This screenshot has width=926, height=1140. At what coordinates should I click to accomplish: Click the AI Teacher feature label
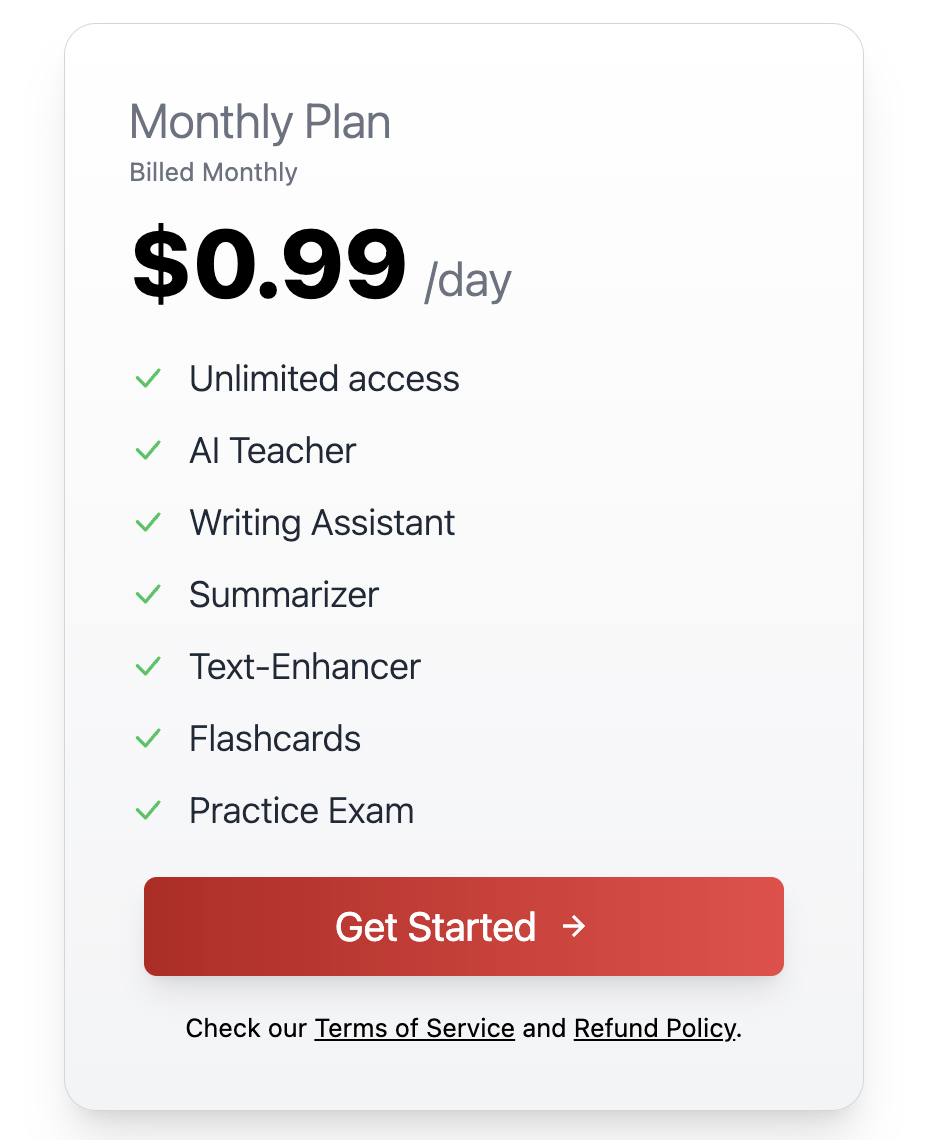[x=272, y=451]
